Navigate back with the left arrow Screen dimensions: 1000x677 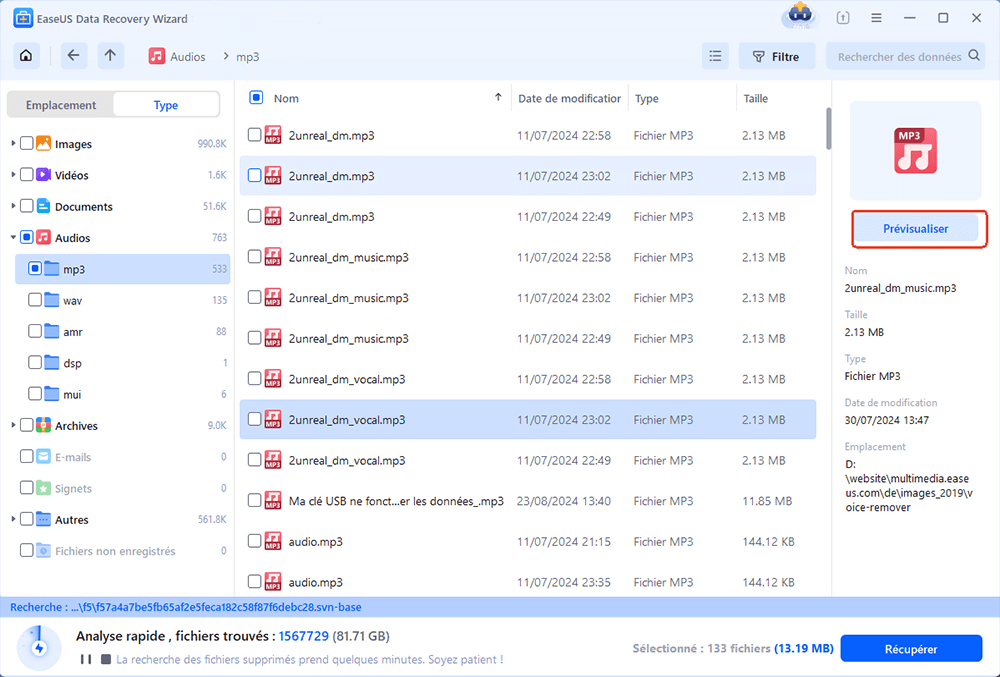74,57
